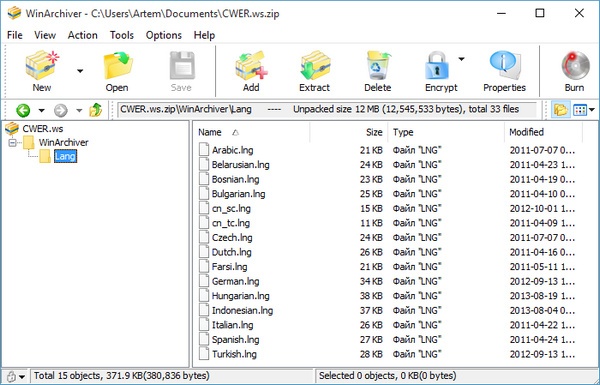Screen dimensions: 600x385
Task: Select file Bulgarian.lng
Action: tap(238, 194)
